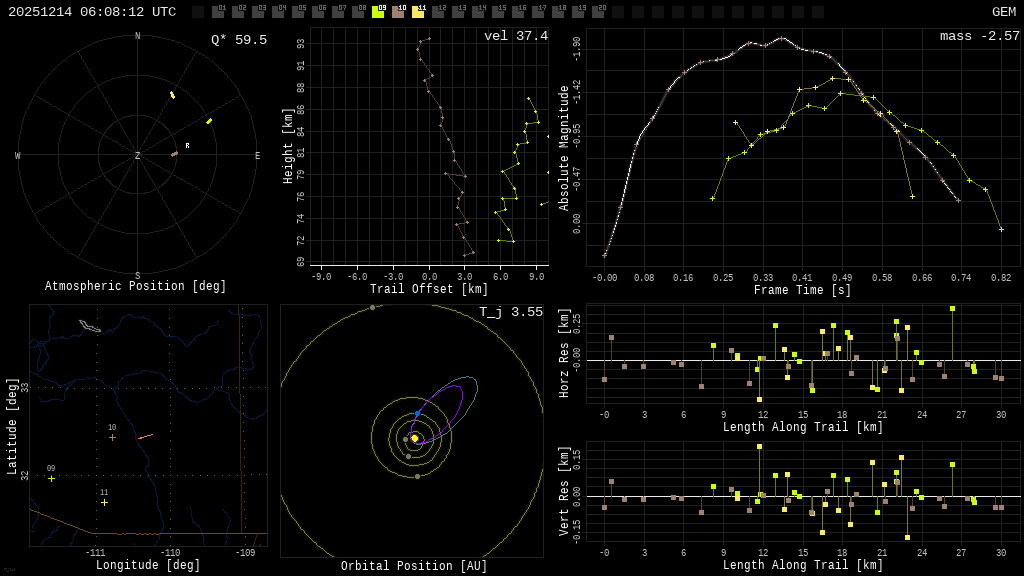Click station 09 marker on the map
The width and height of the screenshot is (1024, 576).
tap(52, 479)
